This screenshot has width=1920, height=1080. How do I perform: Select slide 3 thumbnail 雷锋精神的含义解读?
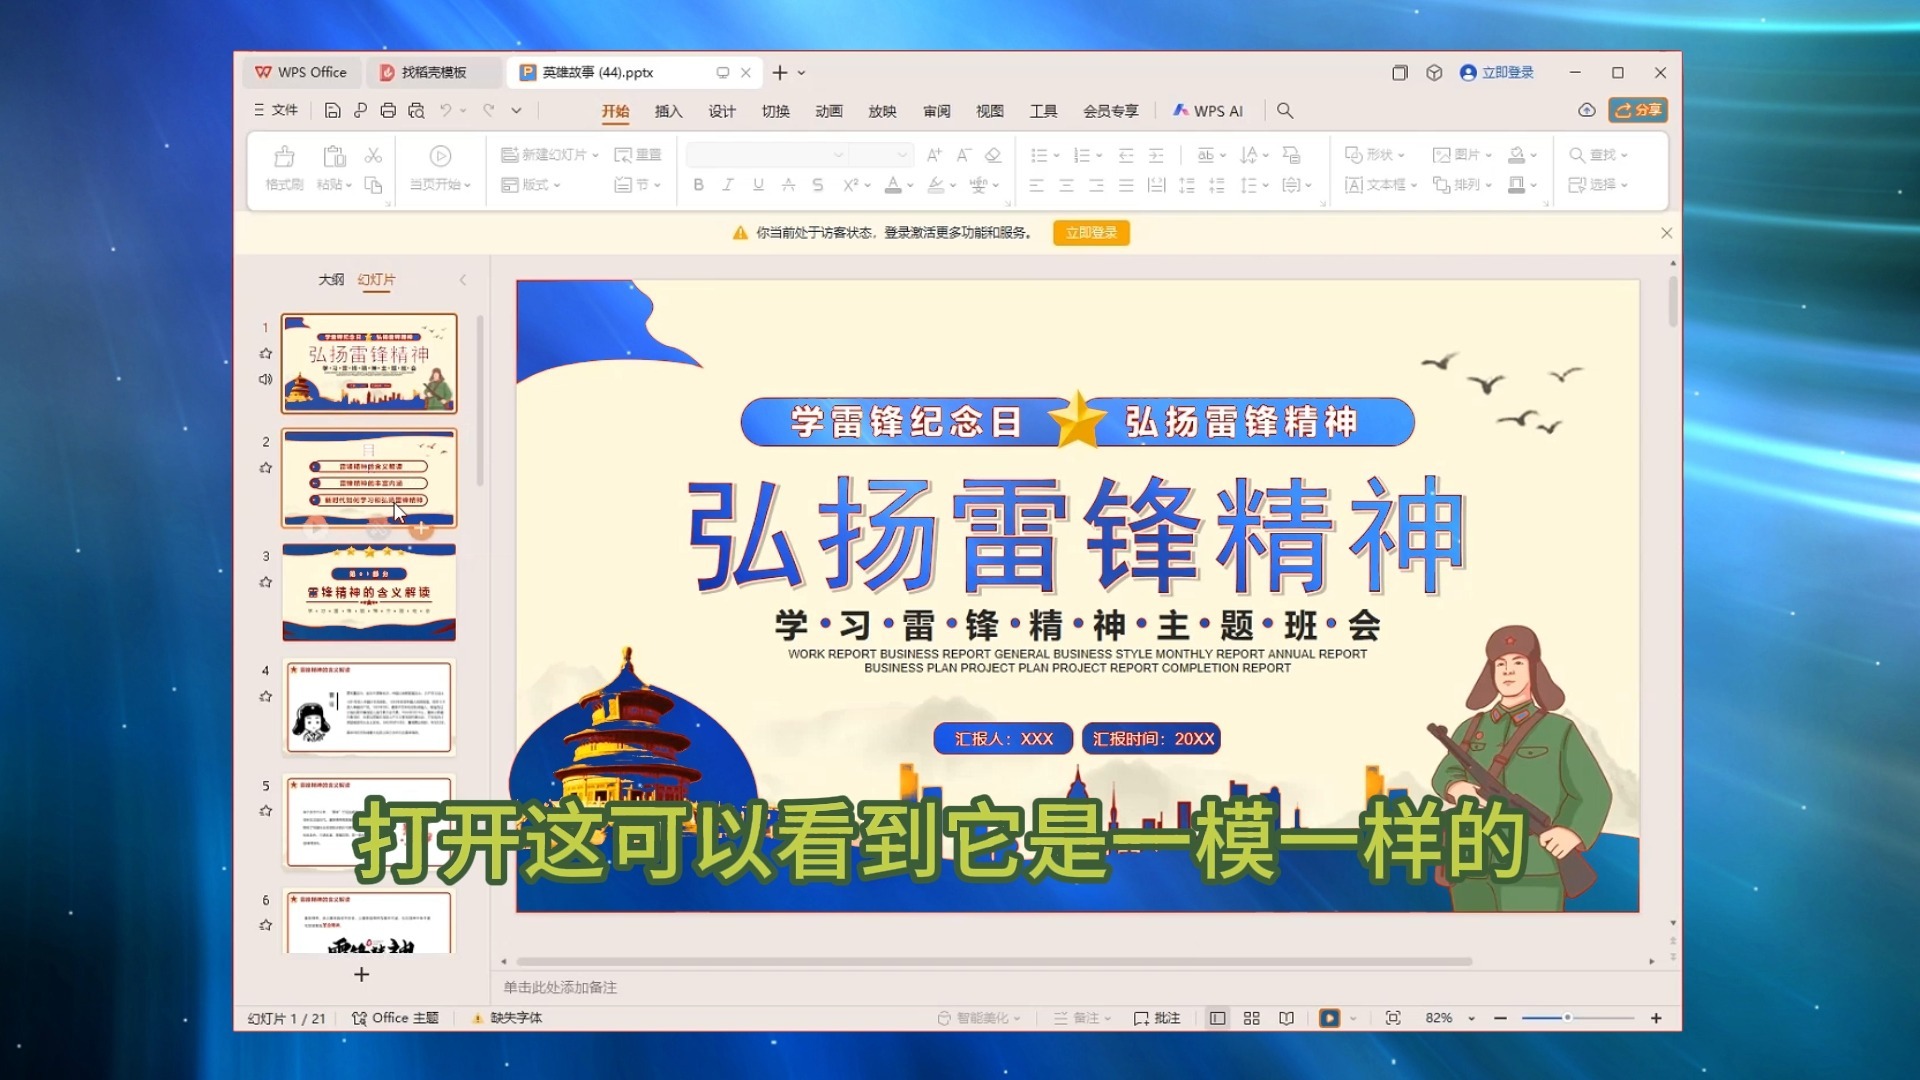pos(369,592)
